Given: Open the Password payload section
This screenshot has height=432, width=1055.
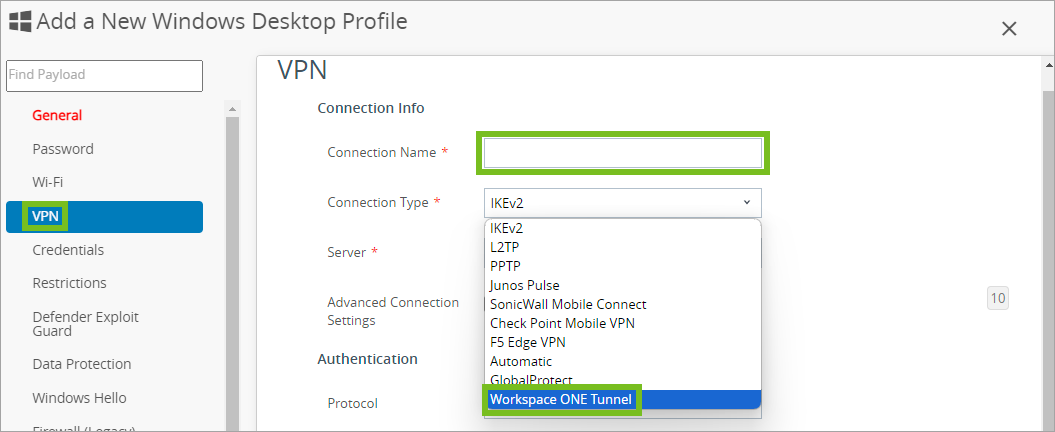Looking at the screenshot, I should (x=63, y=149).
